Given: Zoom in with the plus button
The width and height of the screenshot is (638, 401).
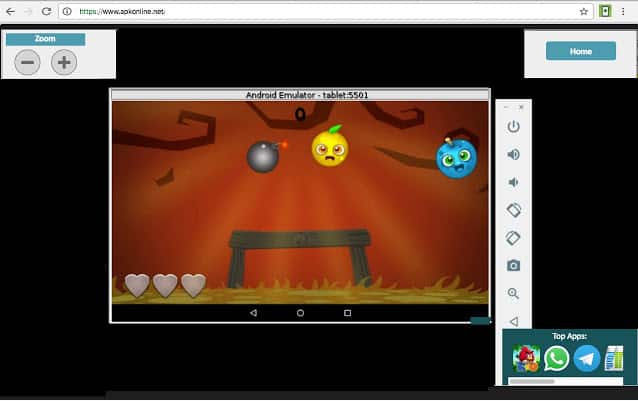Looking at the screenshot, I should (x=64, y=62).
